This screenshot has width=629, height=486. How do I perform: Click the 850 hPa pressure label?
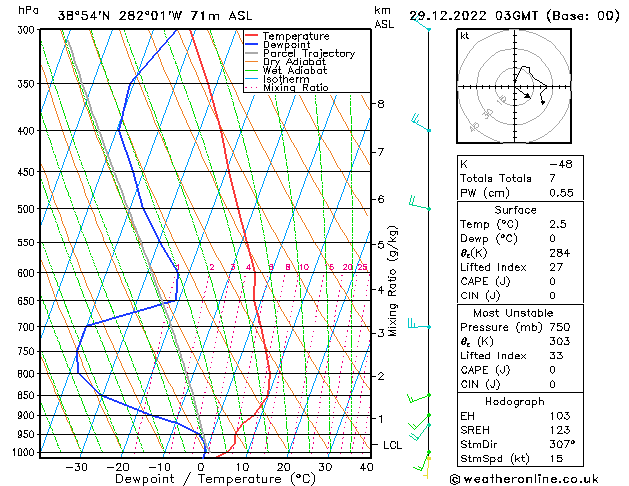coord(28,395)
